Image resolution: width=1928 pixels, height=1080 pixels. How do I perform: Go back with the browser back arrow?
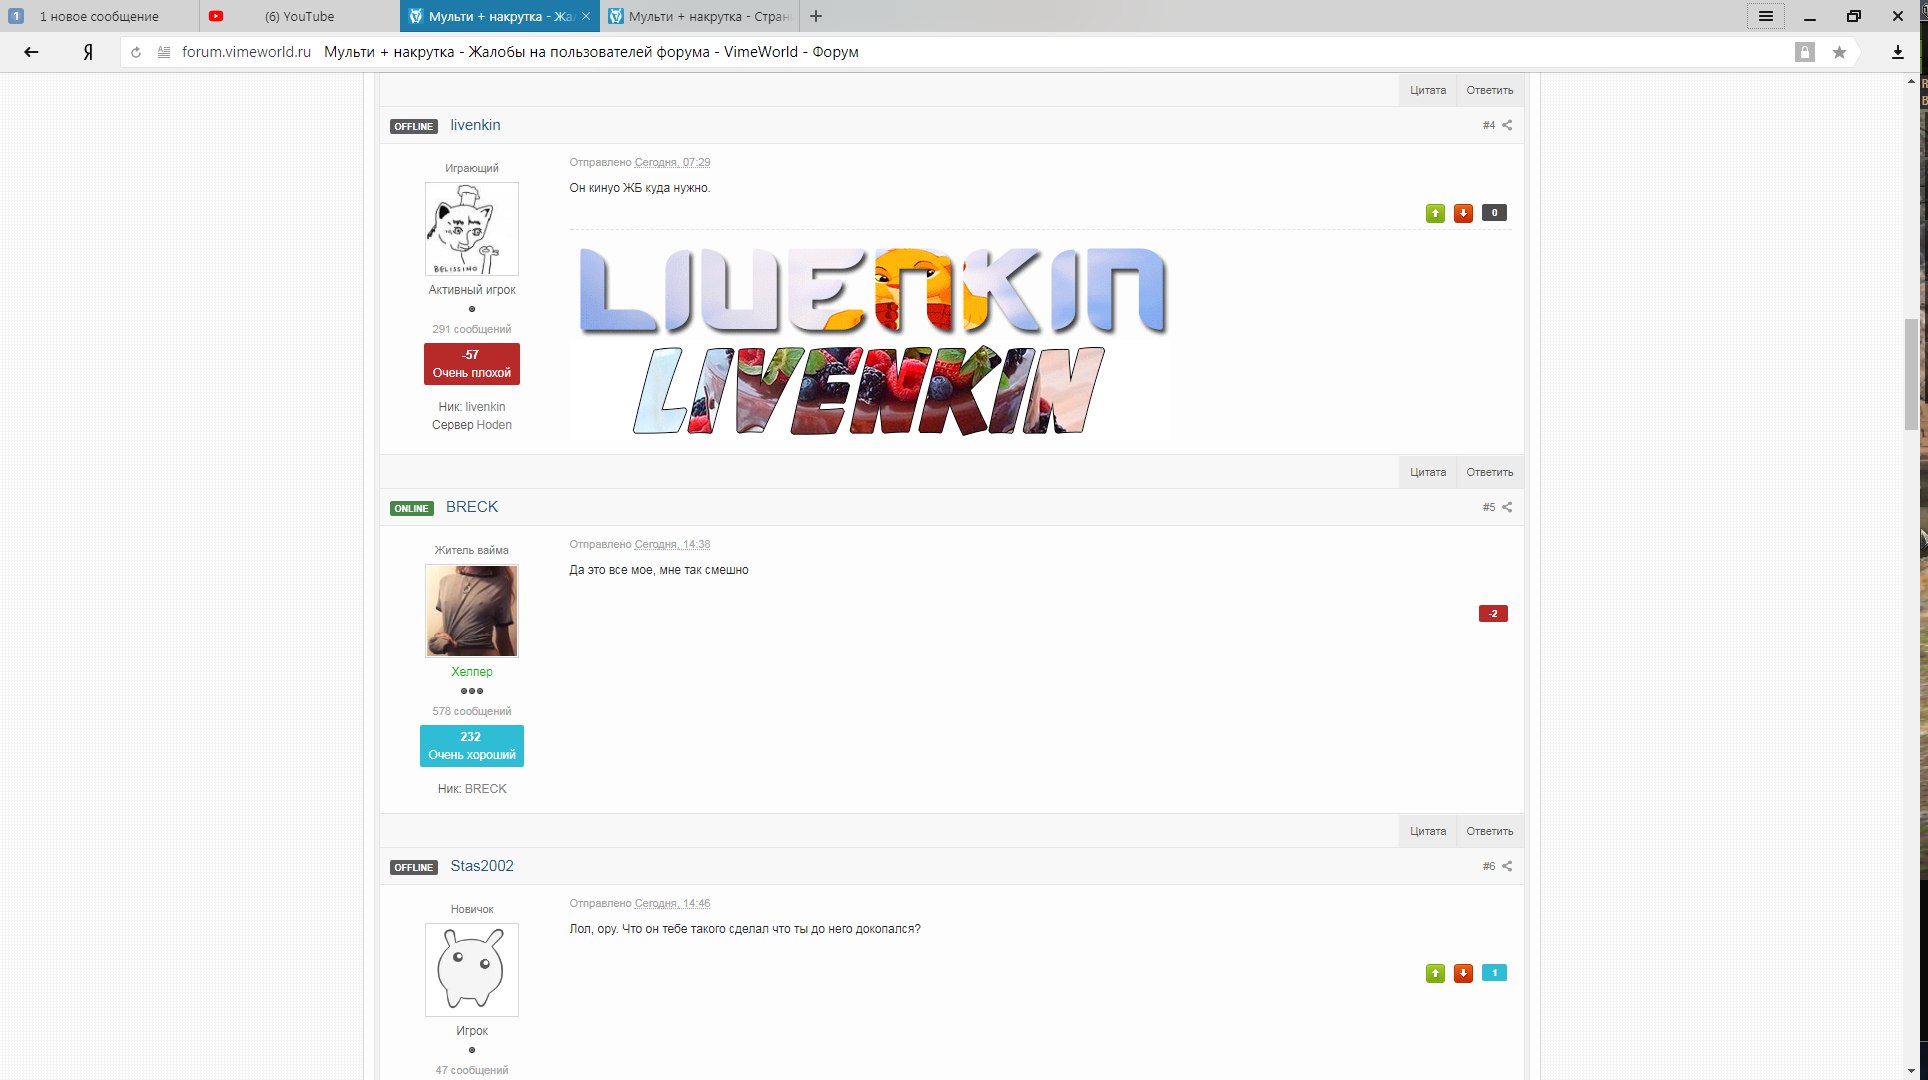pyautogui.click(x=31, y=52)
